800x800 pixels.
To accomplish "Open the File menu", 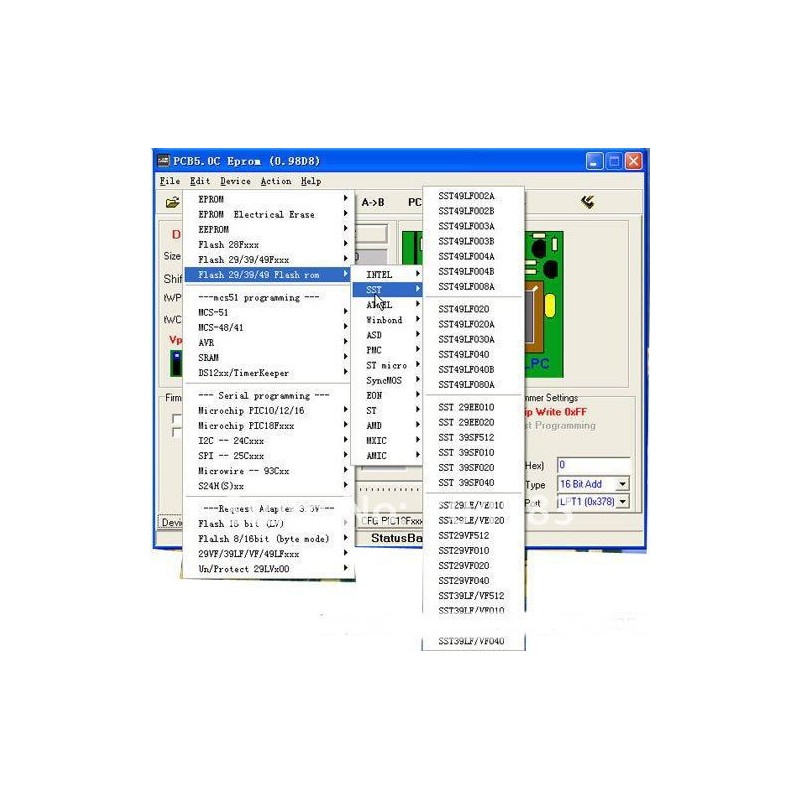I will [169, 181].
